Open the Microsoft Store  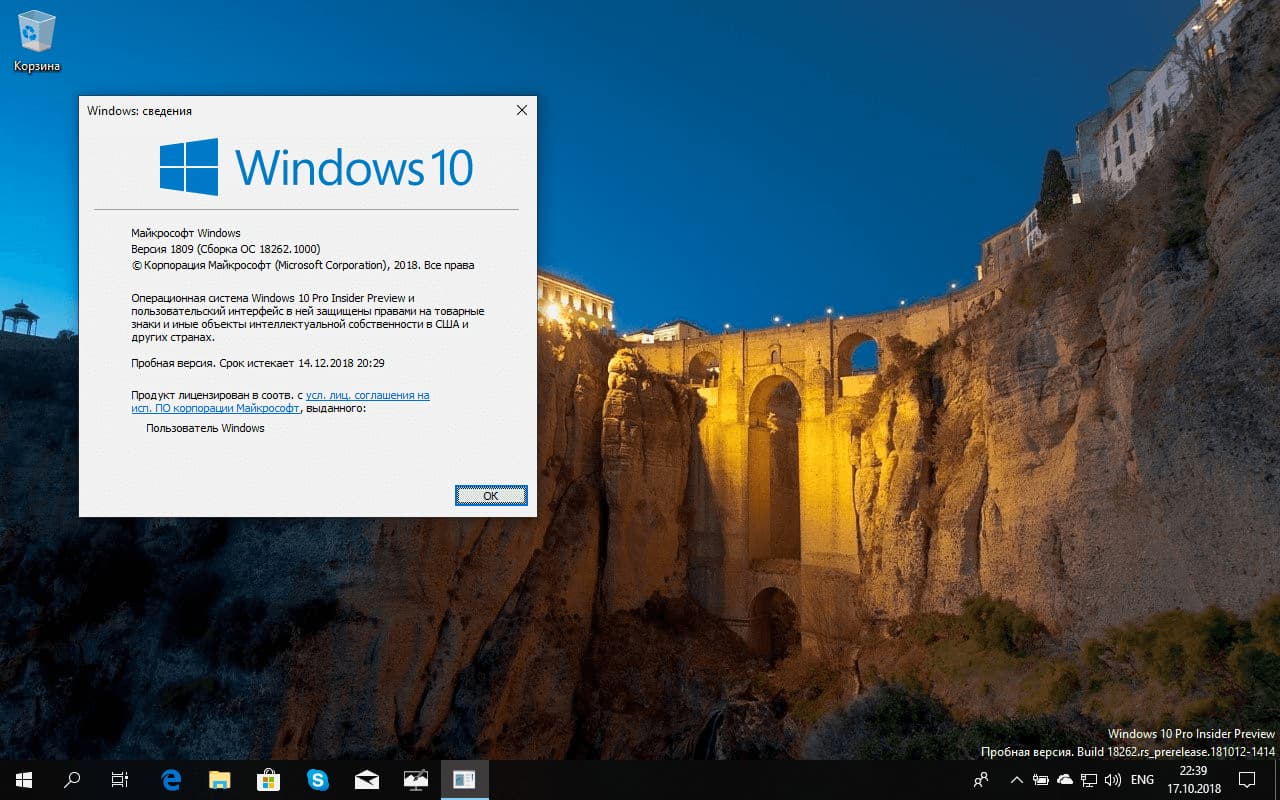coord(267,780)
